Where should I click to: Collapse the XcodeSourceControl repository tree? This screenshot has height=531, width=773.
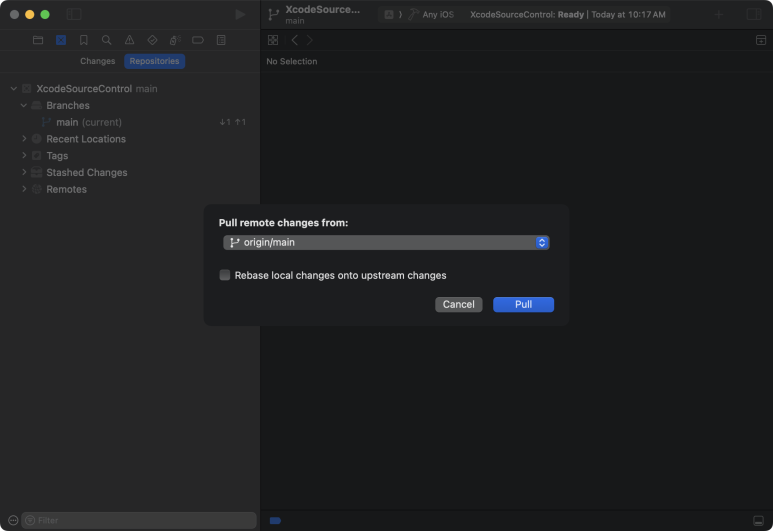[x=14, y=89]
